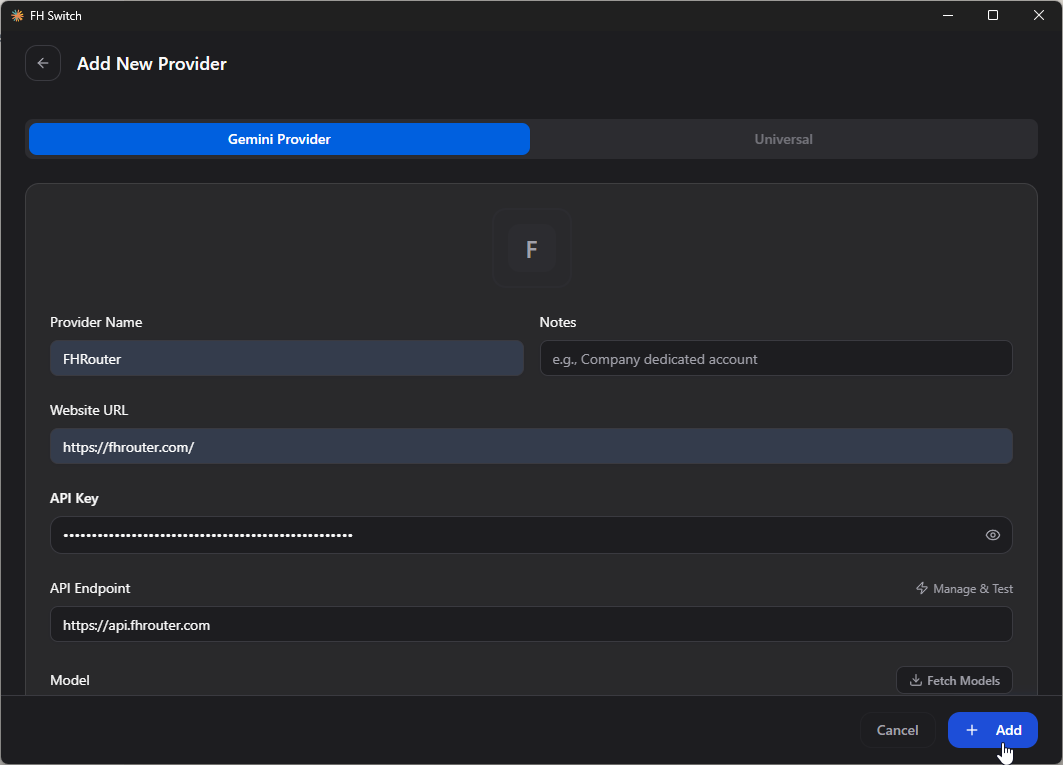Click the Provider Name field

click(x=287, y=358)
